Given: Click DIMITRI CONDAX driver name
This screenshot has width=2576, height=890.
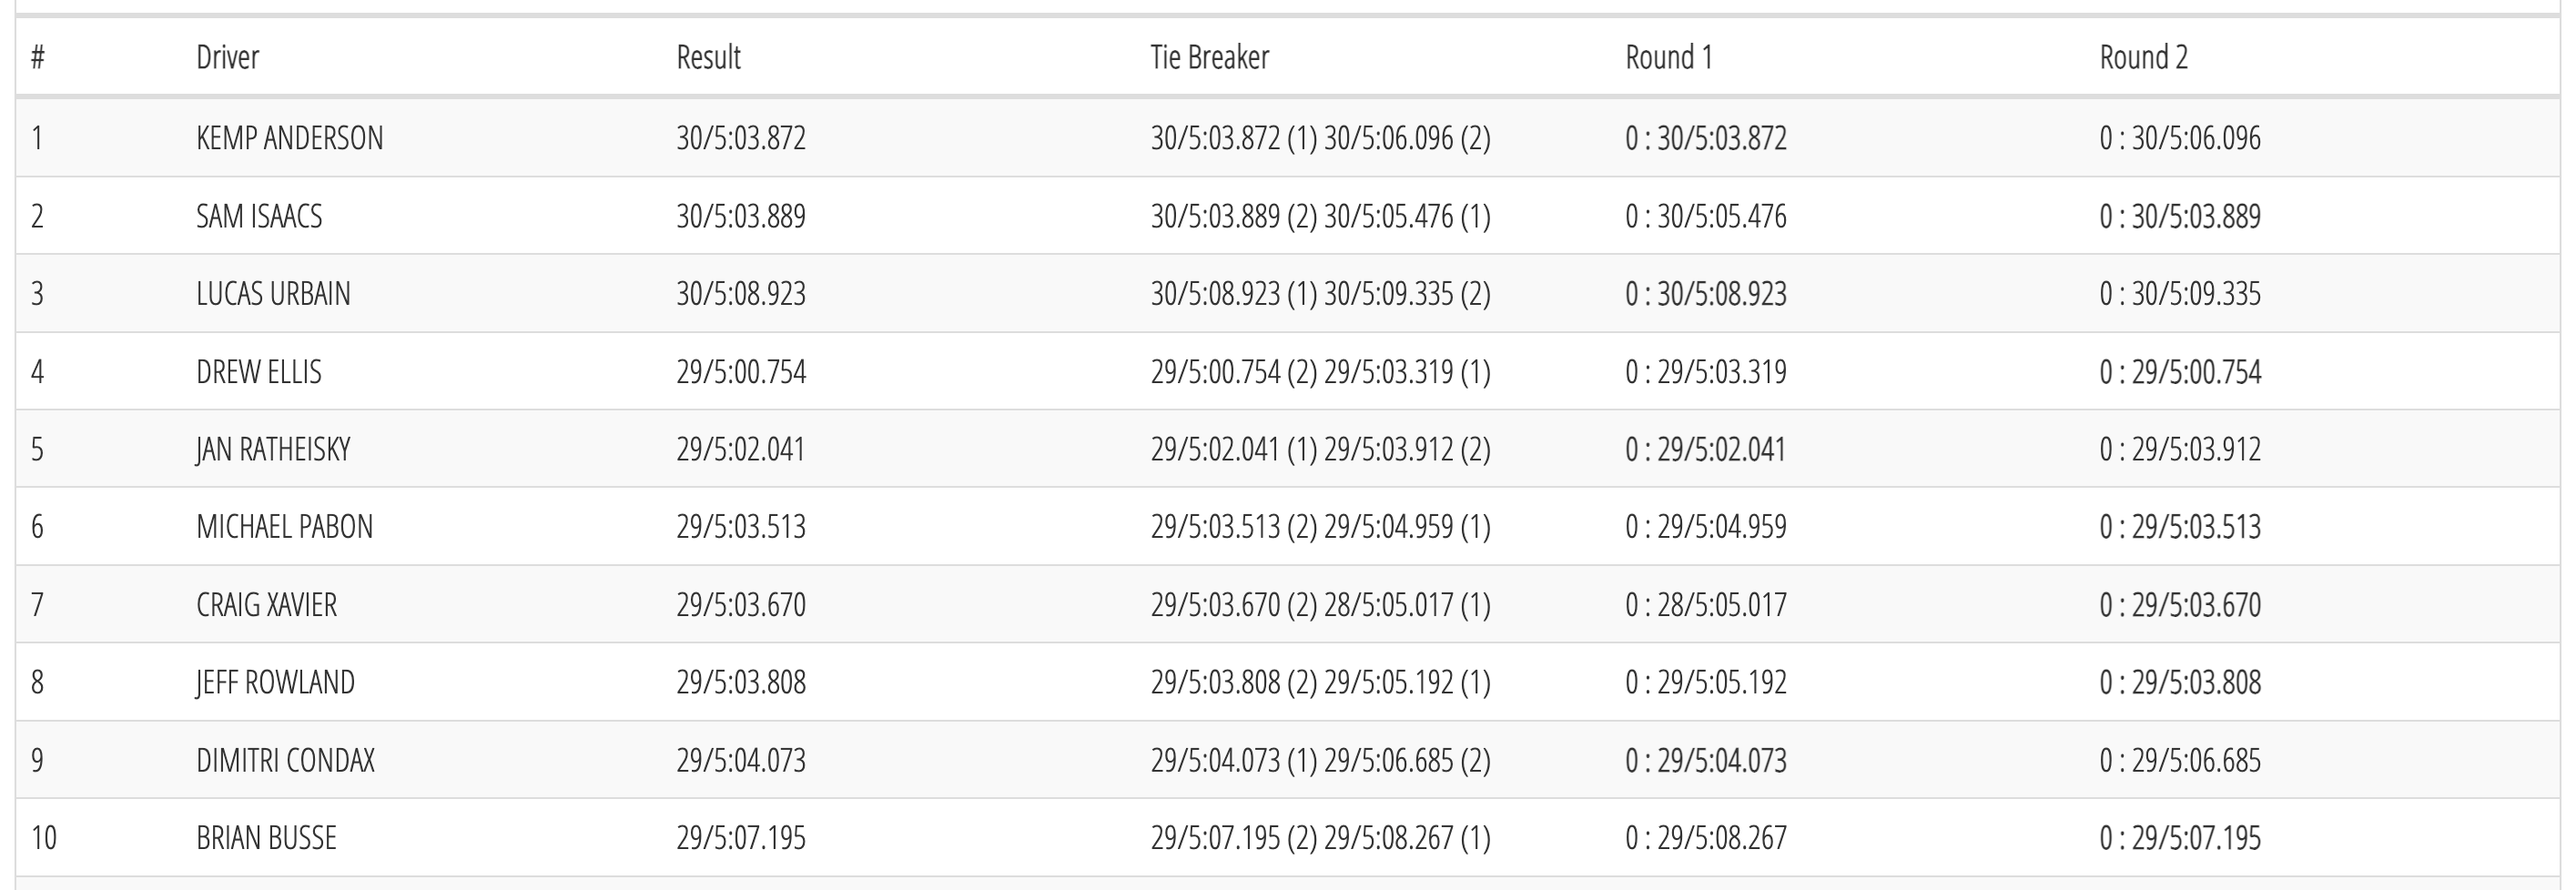Looking at the screenshot, I should [x=285, y=760].
